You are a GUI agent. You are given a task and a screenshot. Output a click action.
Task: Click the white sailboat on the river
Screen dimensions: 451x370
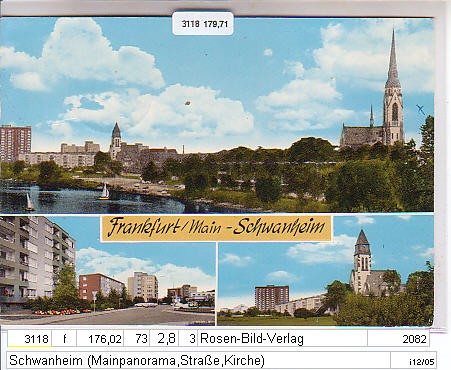pyautogui.click(x=104, y=192)
